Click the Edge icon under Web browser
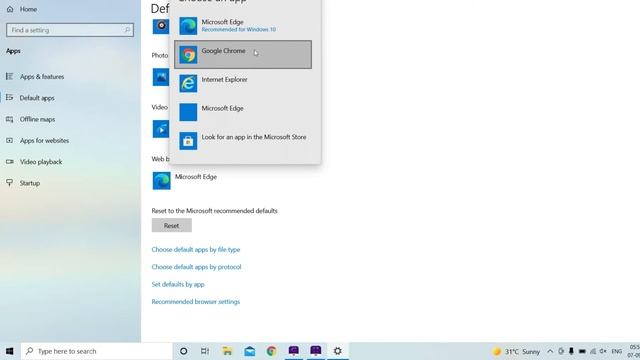Screen dimensions: 640x360 162,181
